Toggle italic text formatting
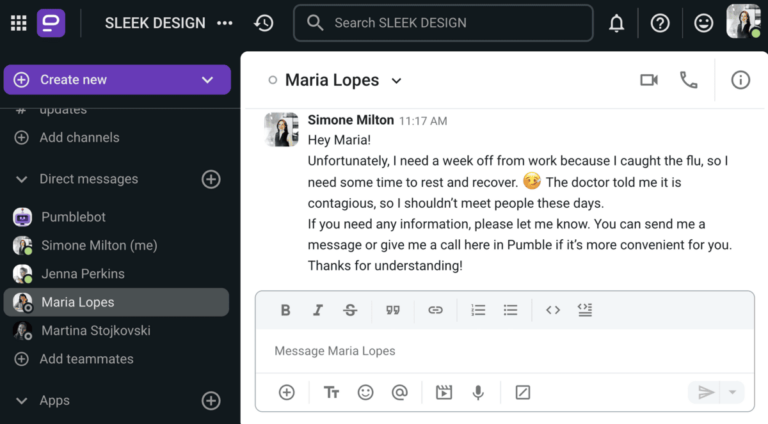The image size is (768, 424). (x=318, y=310)
